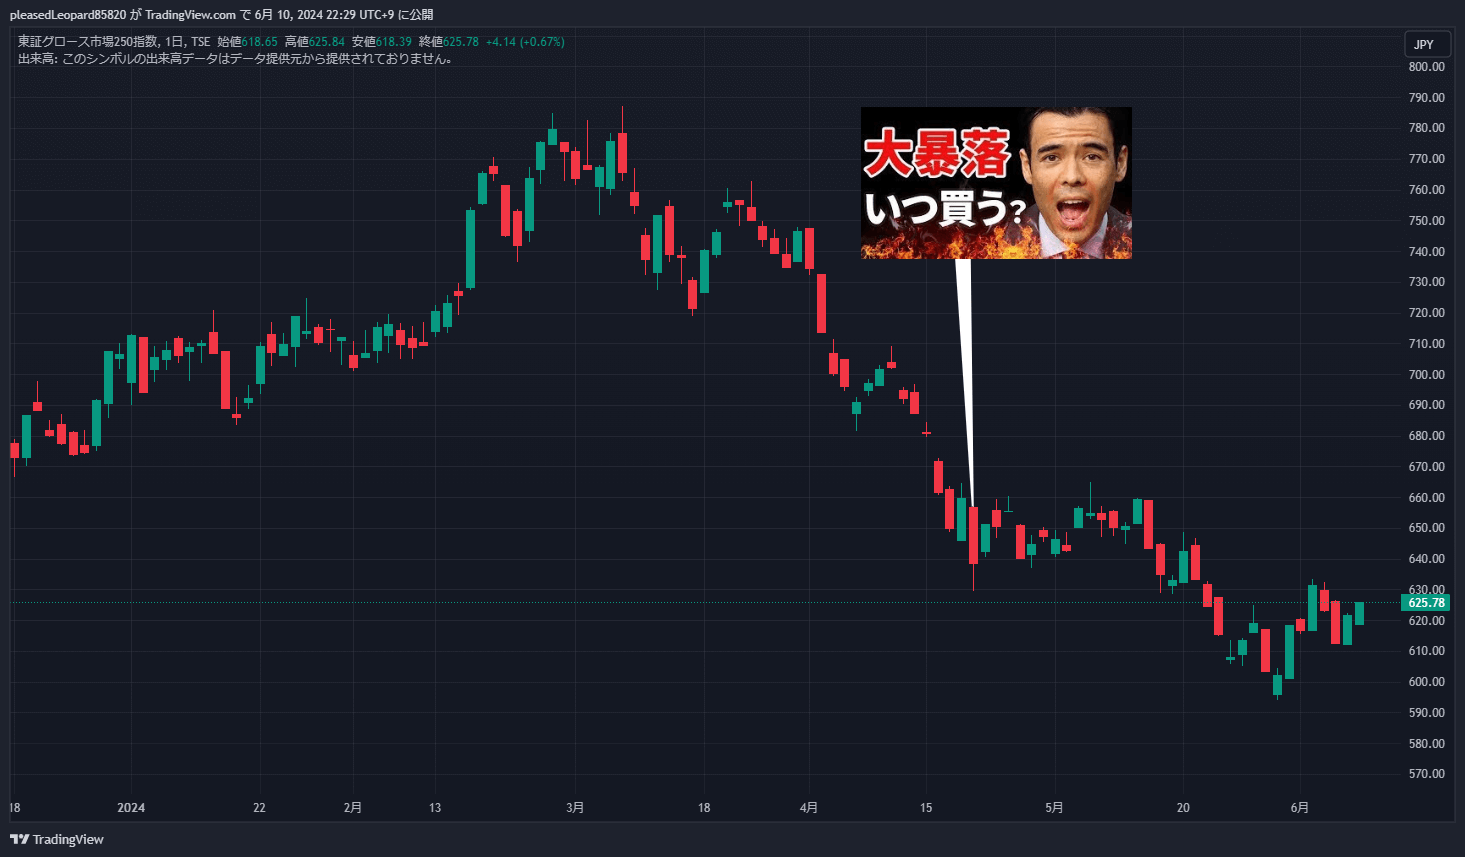
Task: Click the TradingView logo icon
Action: click(19, 839)
